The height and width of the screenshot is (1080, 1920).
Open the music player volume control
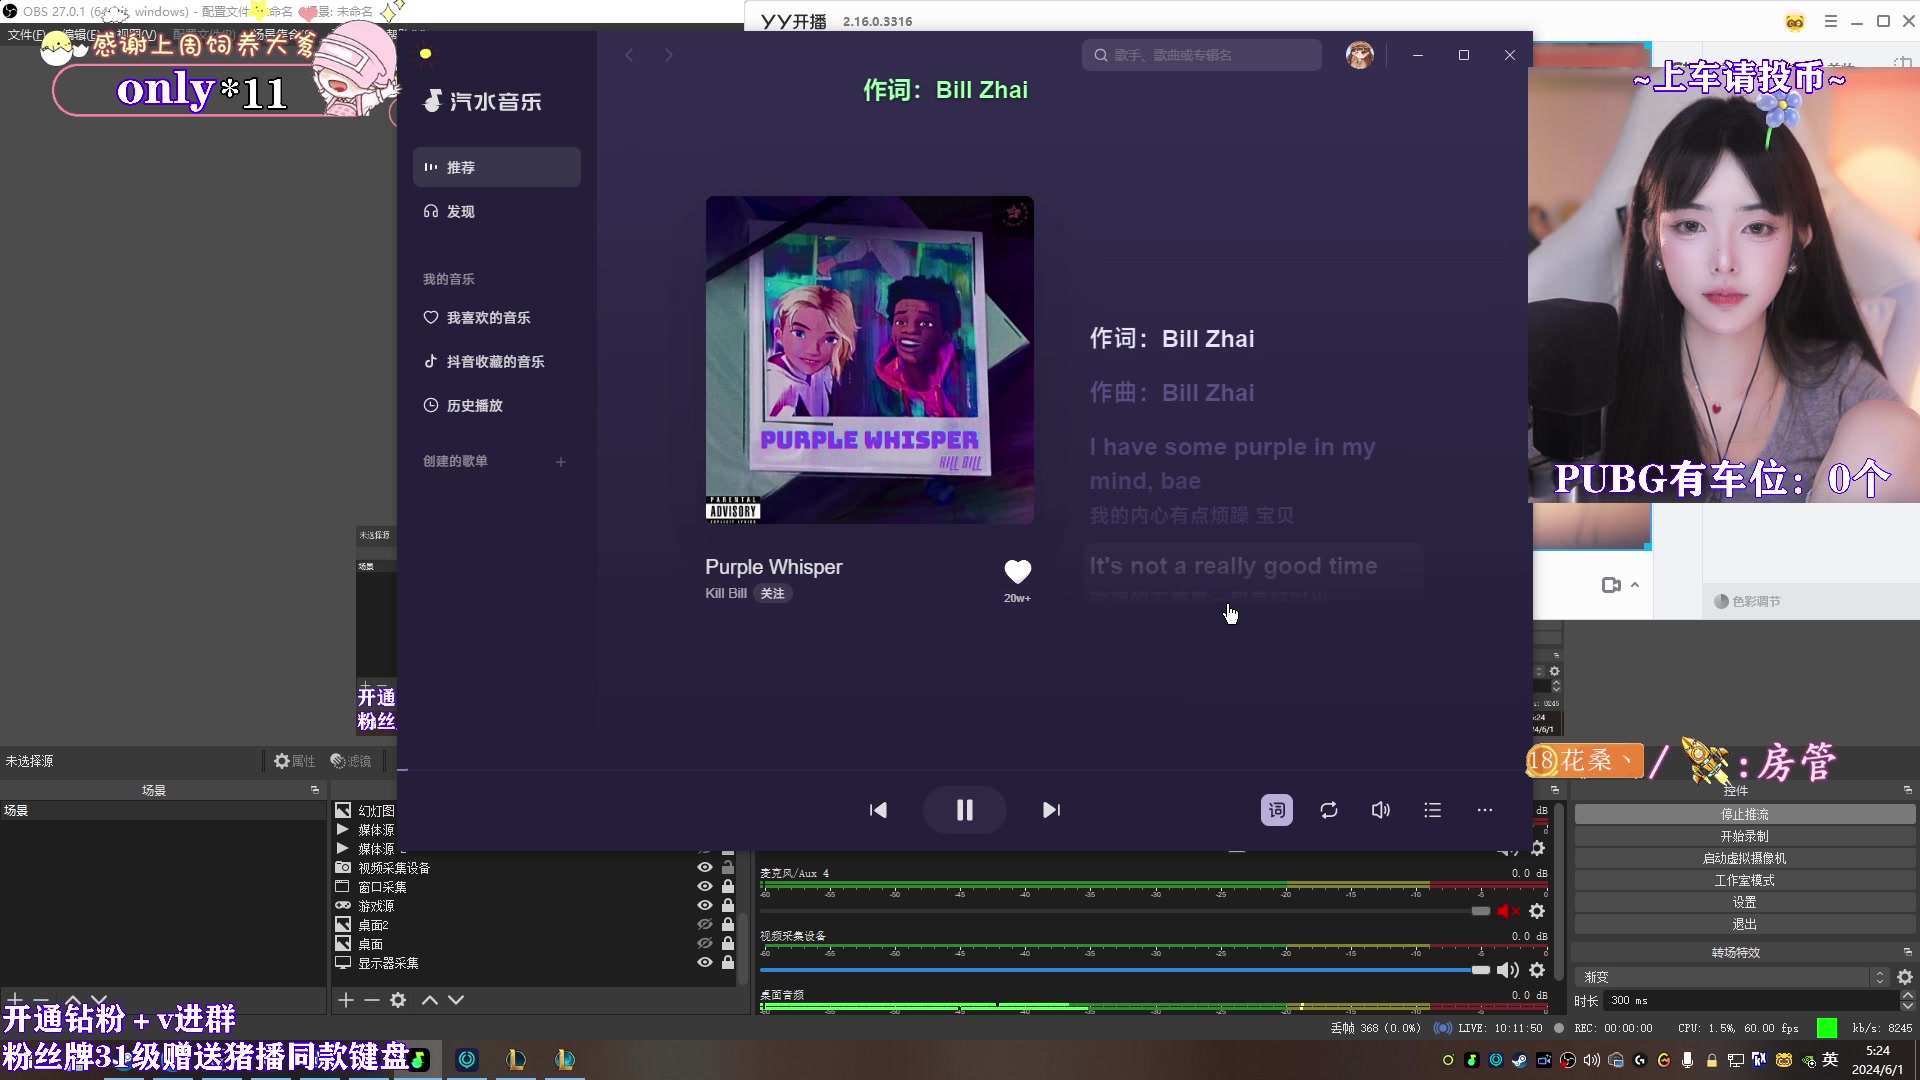[x=1381, y=810]
